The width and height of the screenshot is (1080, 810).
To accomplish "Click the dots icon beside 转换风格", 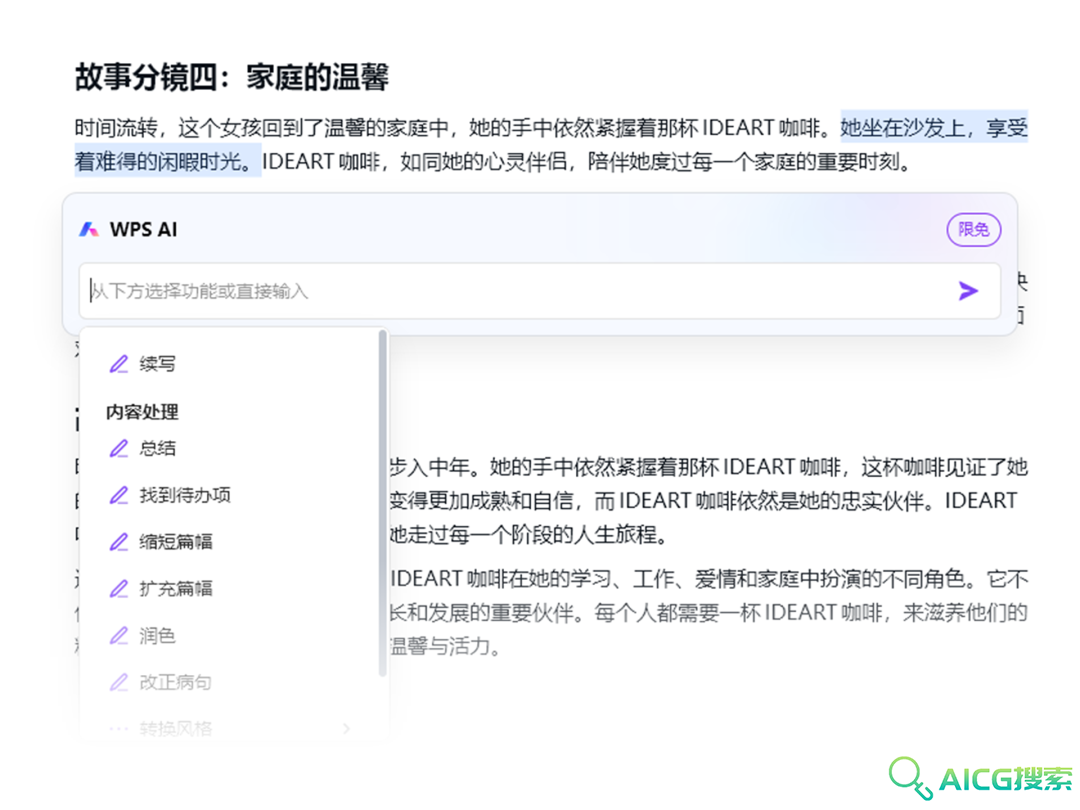I will tap(118, 729).
